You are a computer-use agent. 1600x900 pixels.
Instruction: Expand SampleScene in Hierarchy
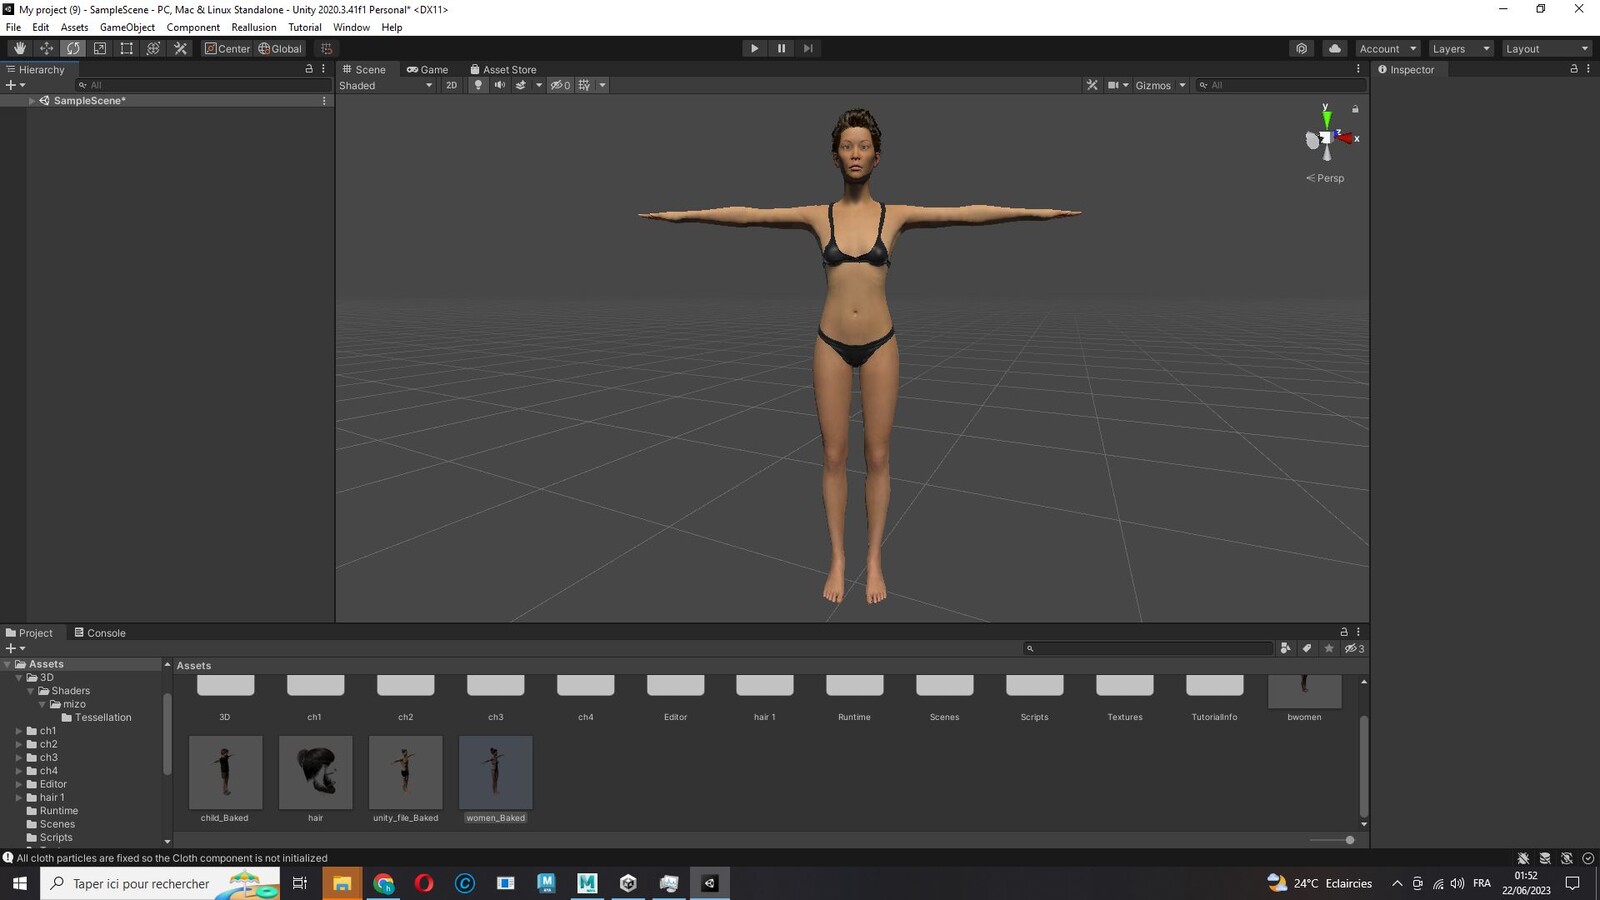32,101
